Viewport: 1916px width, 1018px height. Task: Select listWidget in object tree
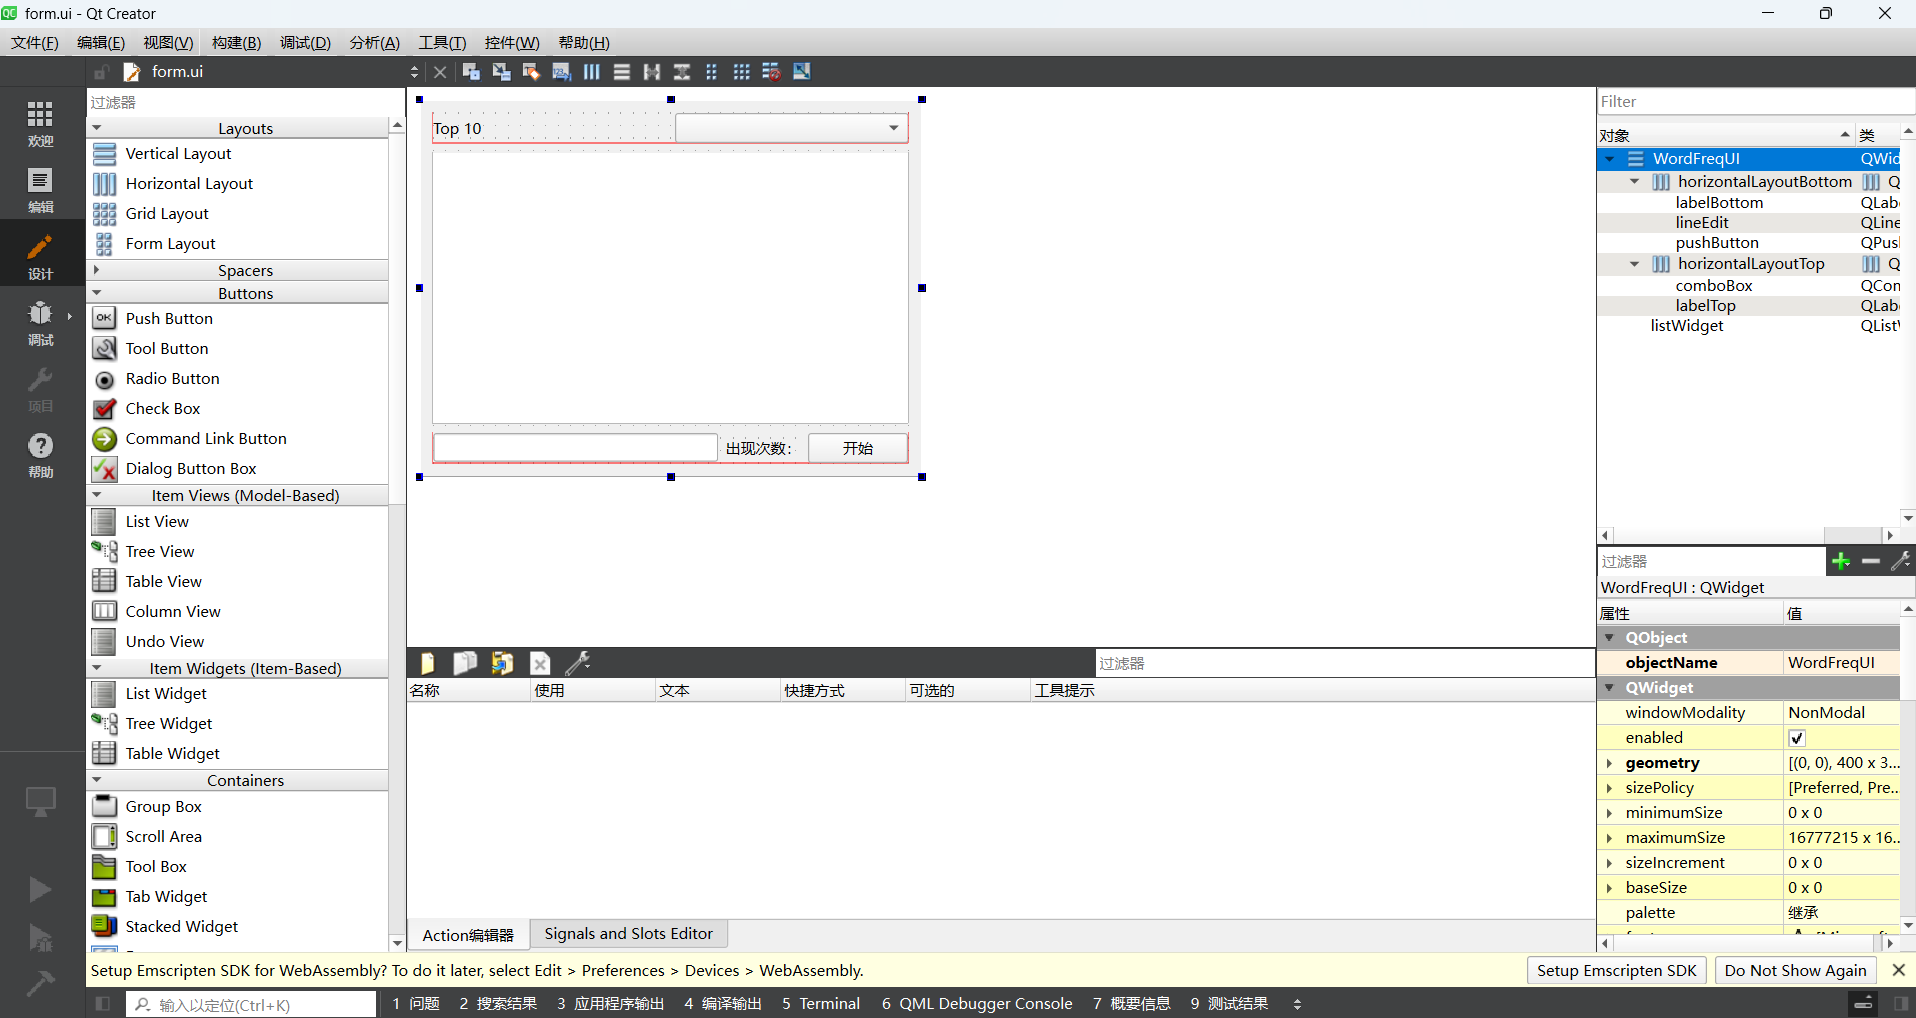(1687, 326)
